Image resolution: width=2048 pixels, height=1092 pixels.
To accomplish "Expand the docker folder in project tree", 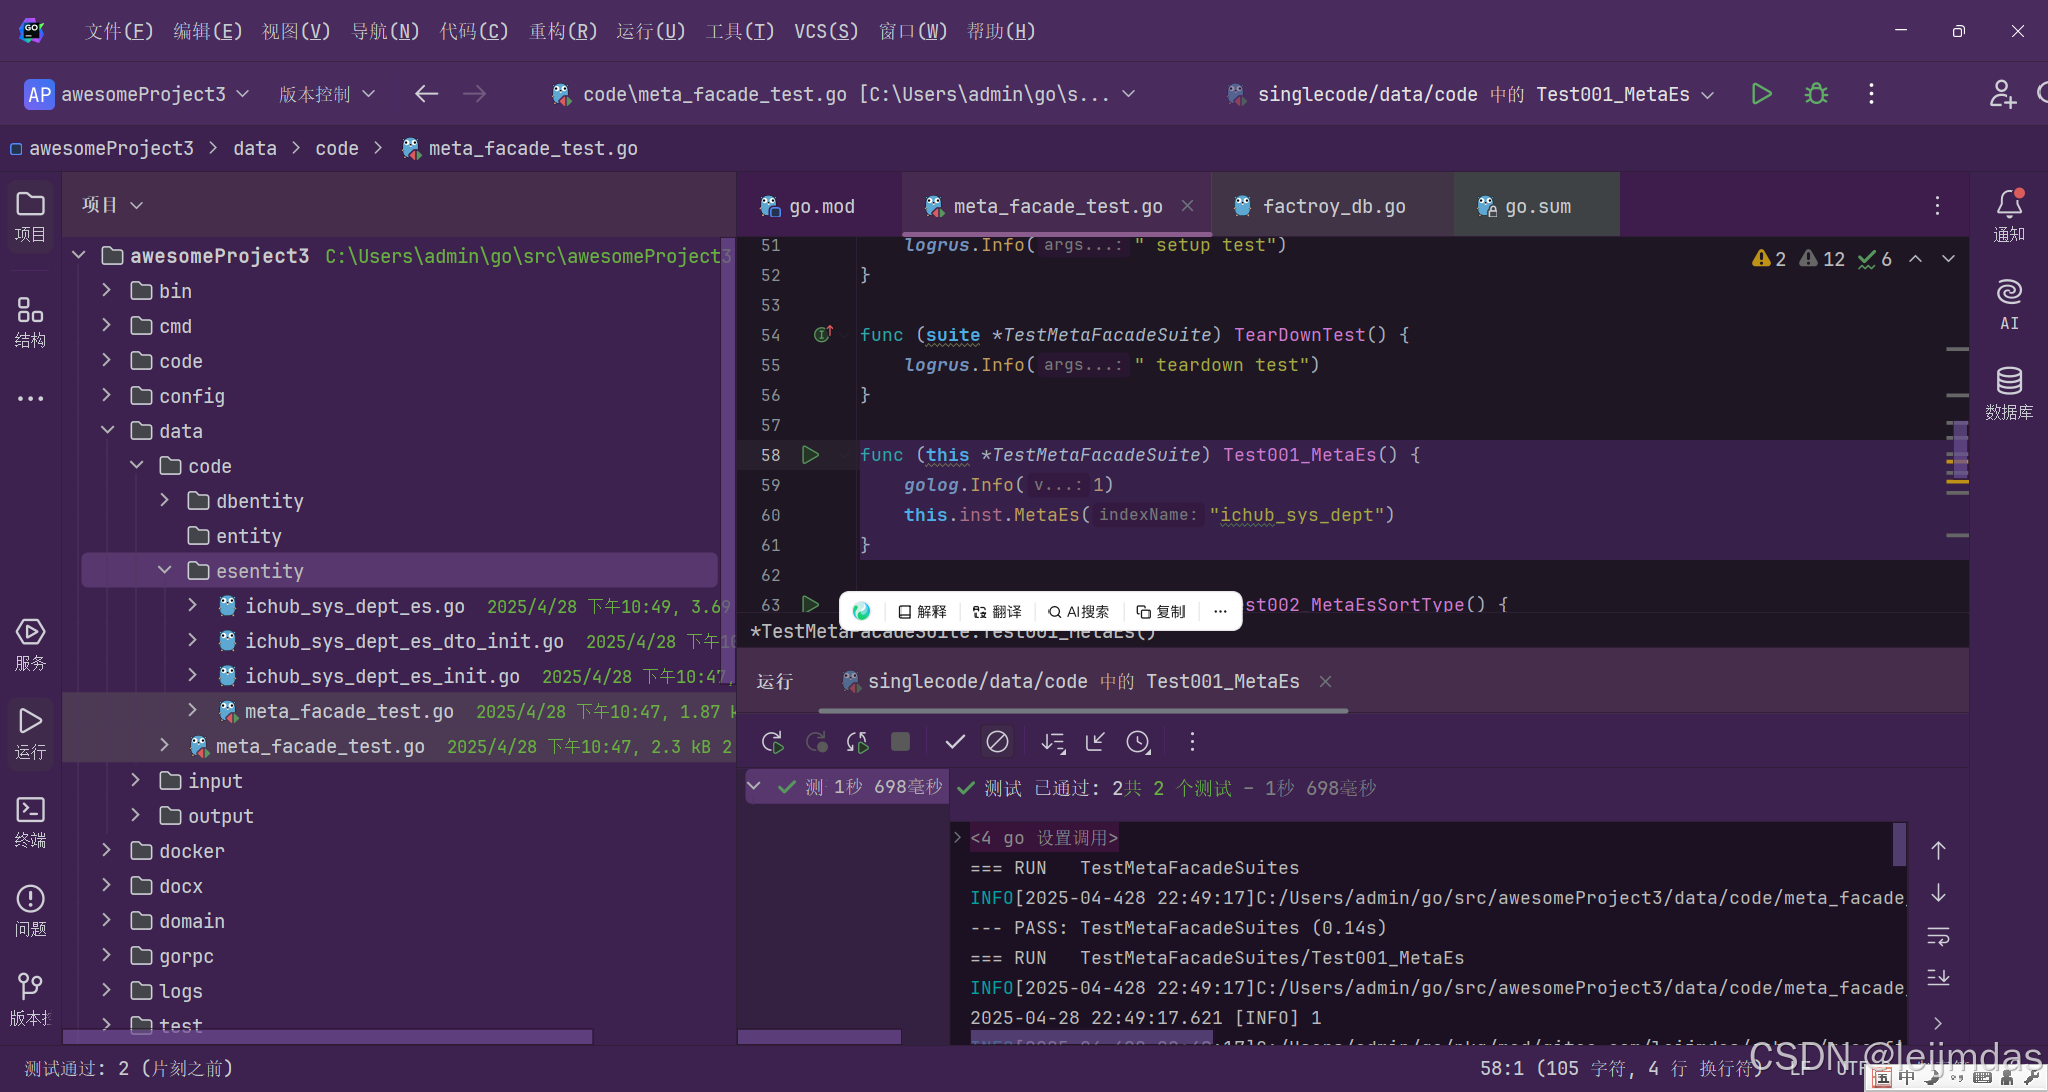I will tap(107, 851).
